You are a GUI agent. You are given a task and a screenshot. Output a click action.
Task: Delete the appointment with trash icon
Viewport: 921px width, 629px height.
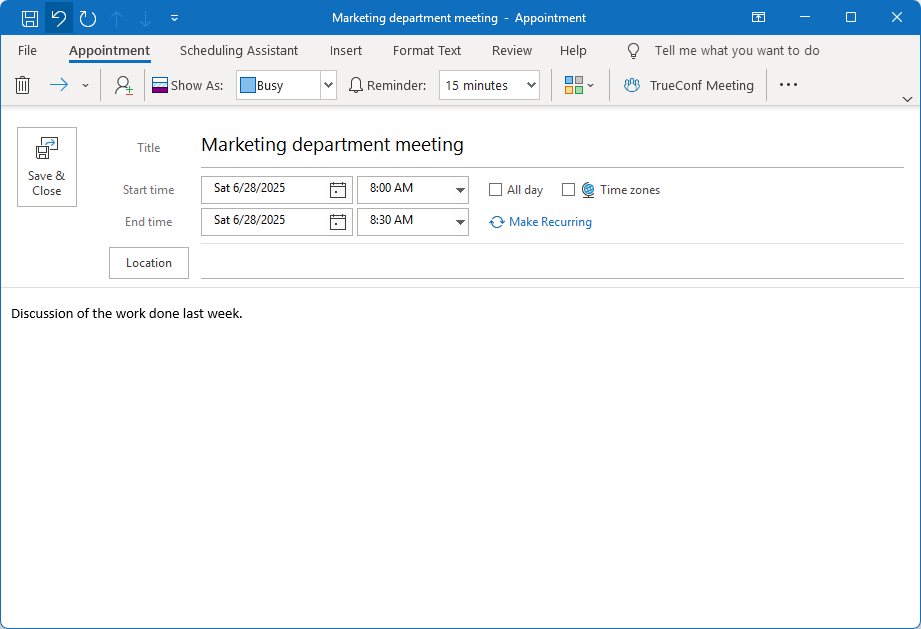click(x=22, y=85)
